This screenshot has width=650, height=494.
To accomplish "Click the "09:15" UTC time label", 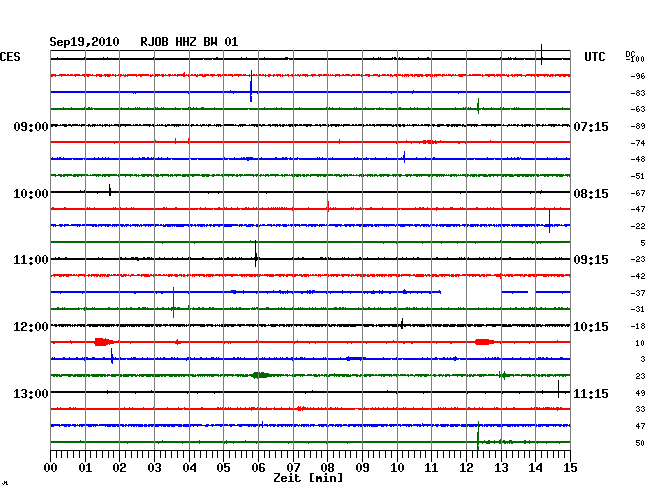I will pos(591,260).
